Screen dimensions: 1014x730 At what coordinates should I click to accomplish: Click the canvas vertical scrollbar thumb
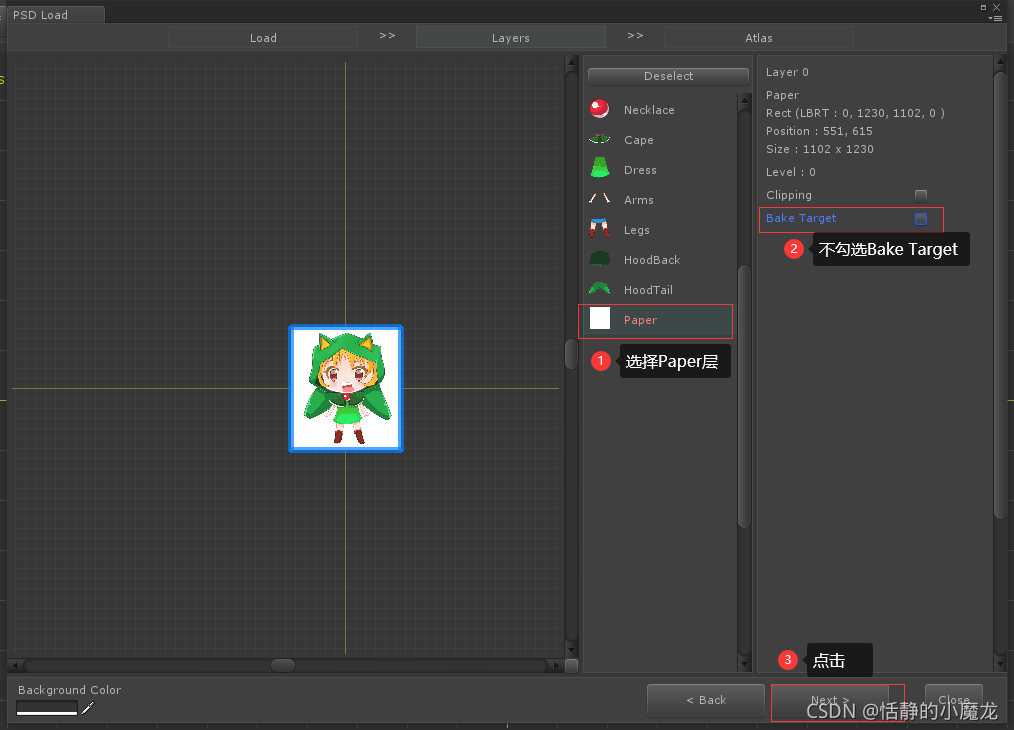coord(571,354)
